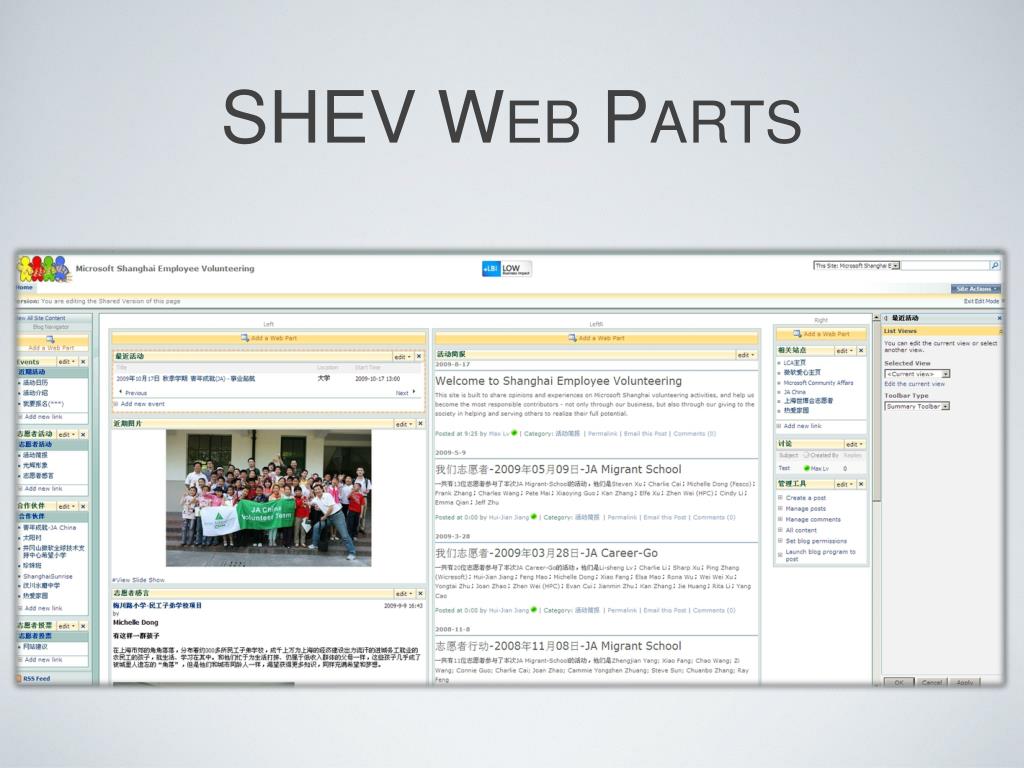
Task: Click the search text input field
Action: (x=946, y=266)
